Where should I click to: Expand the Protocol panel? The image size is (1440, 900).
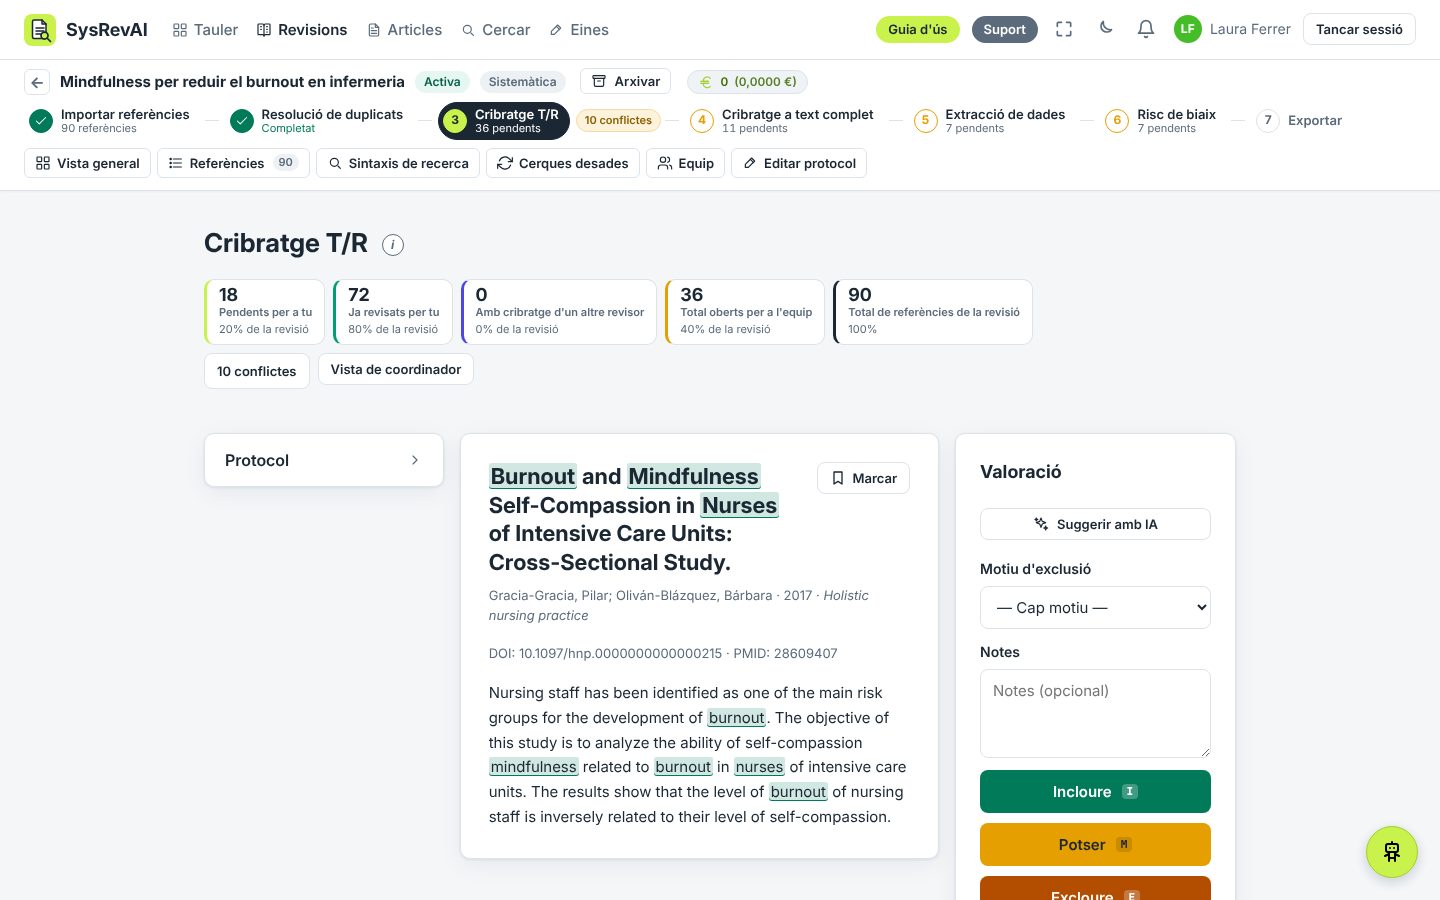pos(324,460)
